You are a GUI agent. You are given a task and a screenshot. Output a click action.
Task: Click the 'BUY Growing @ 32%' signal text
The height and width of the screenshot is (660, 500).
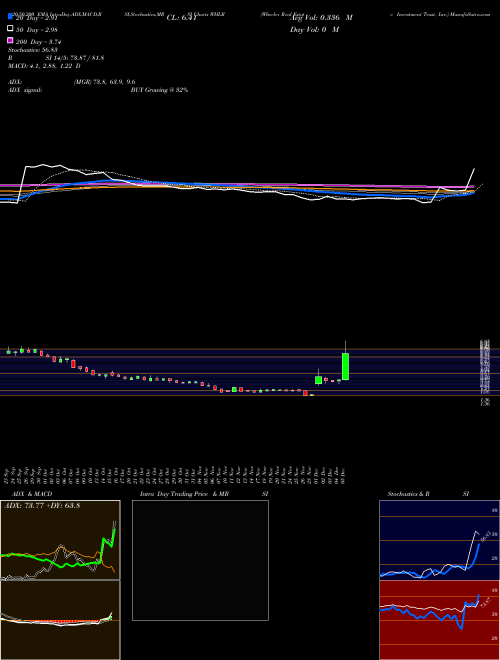159,90
